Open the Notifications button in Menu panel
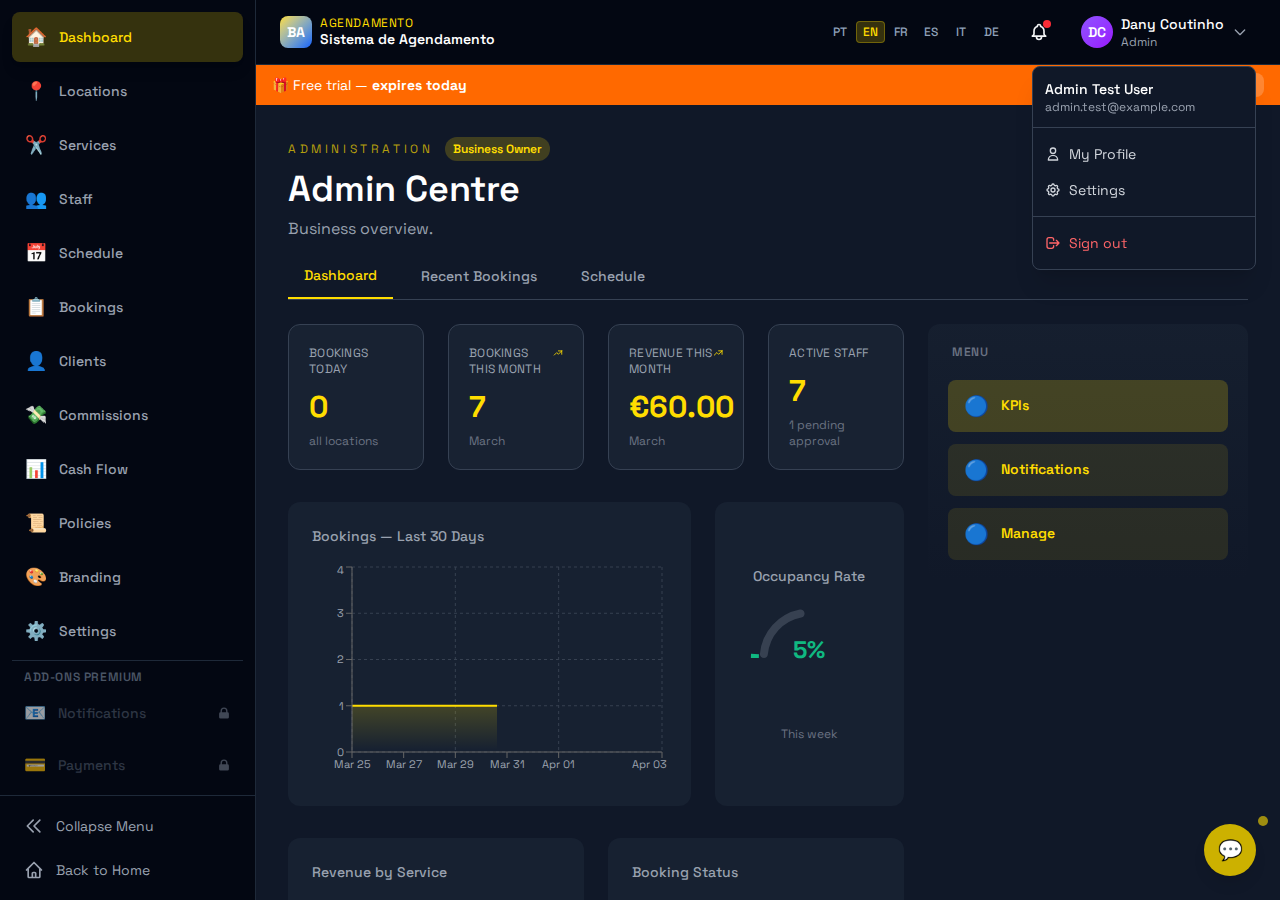 pos(1088,470)
